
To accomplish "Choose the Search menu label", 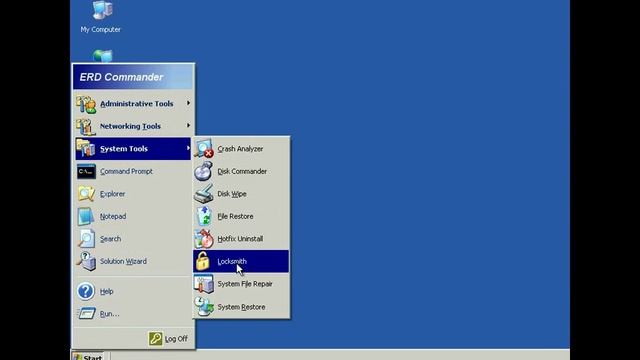I will [110, 239].
